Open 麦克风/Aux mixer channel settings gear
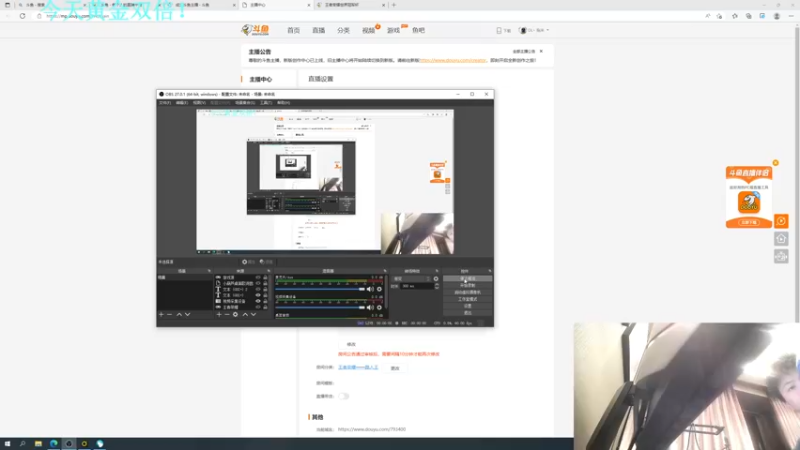Image resolution: width=800 pixels, height=450 pixels. tap(379, 289)
